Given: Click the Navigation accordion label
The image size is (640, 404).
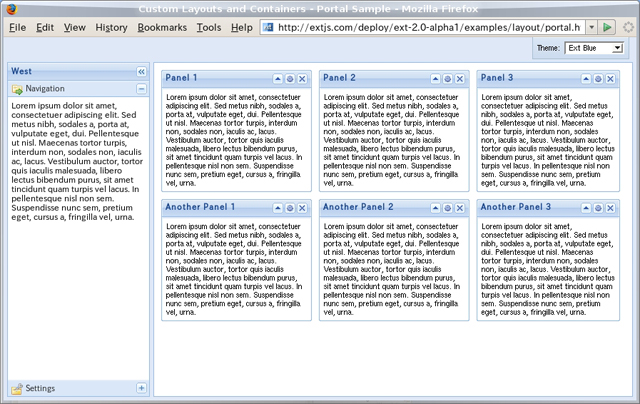Looking at the screenshot, I should pos(45,89).
